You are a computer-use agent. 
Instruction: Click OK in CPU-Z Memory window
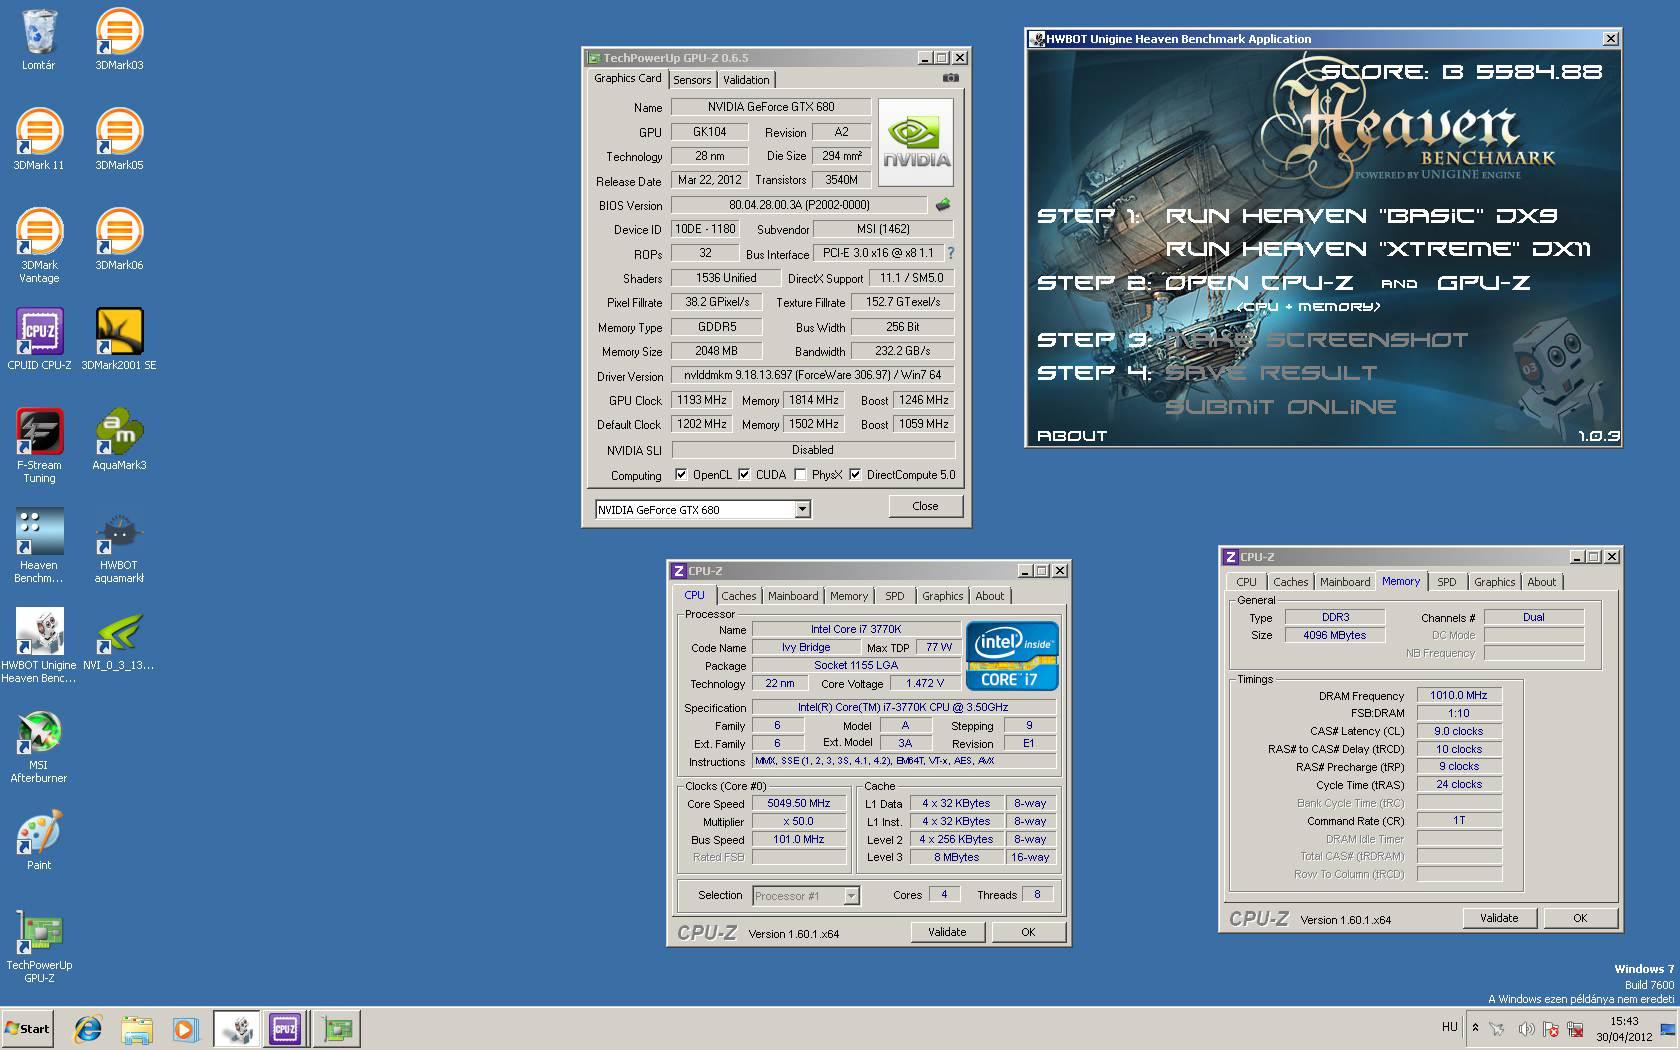(x=1580, y=918)
